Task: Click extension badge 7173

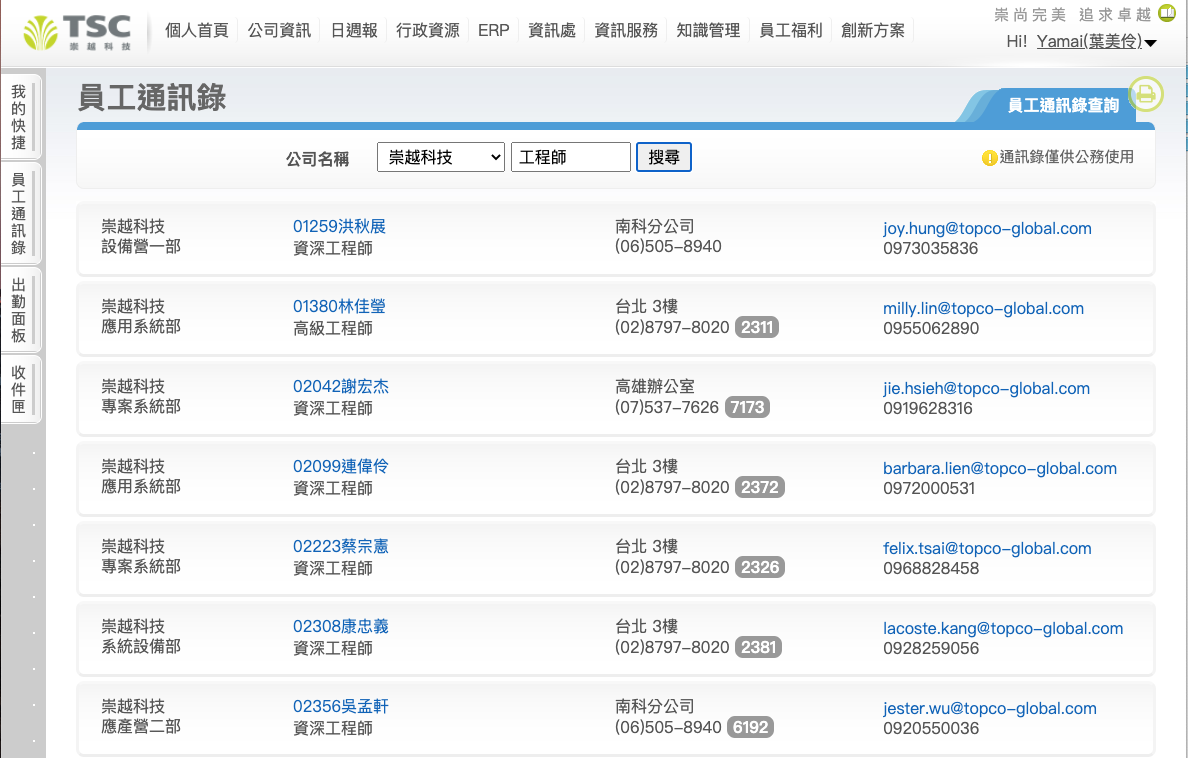Action: 747,407
